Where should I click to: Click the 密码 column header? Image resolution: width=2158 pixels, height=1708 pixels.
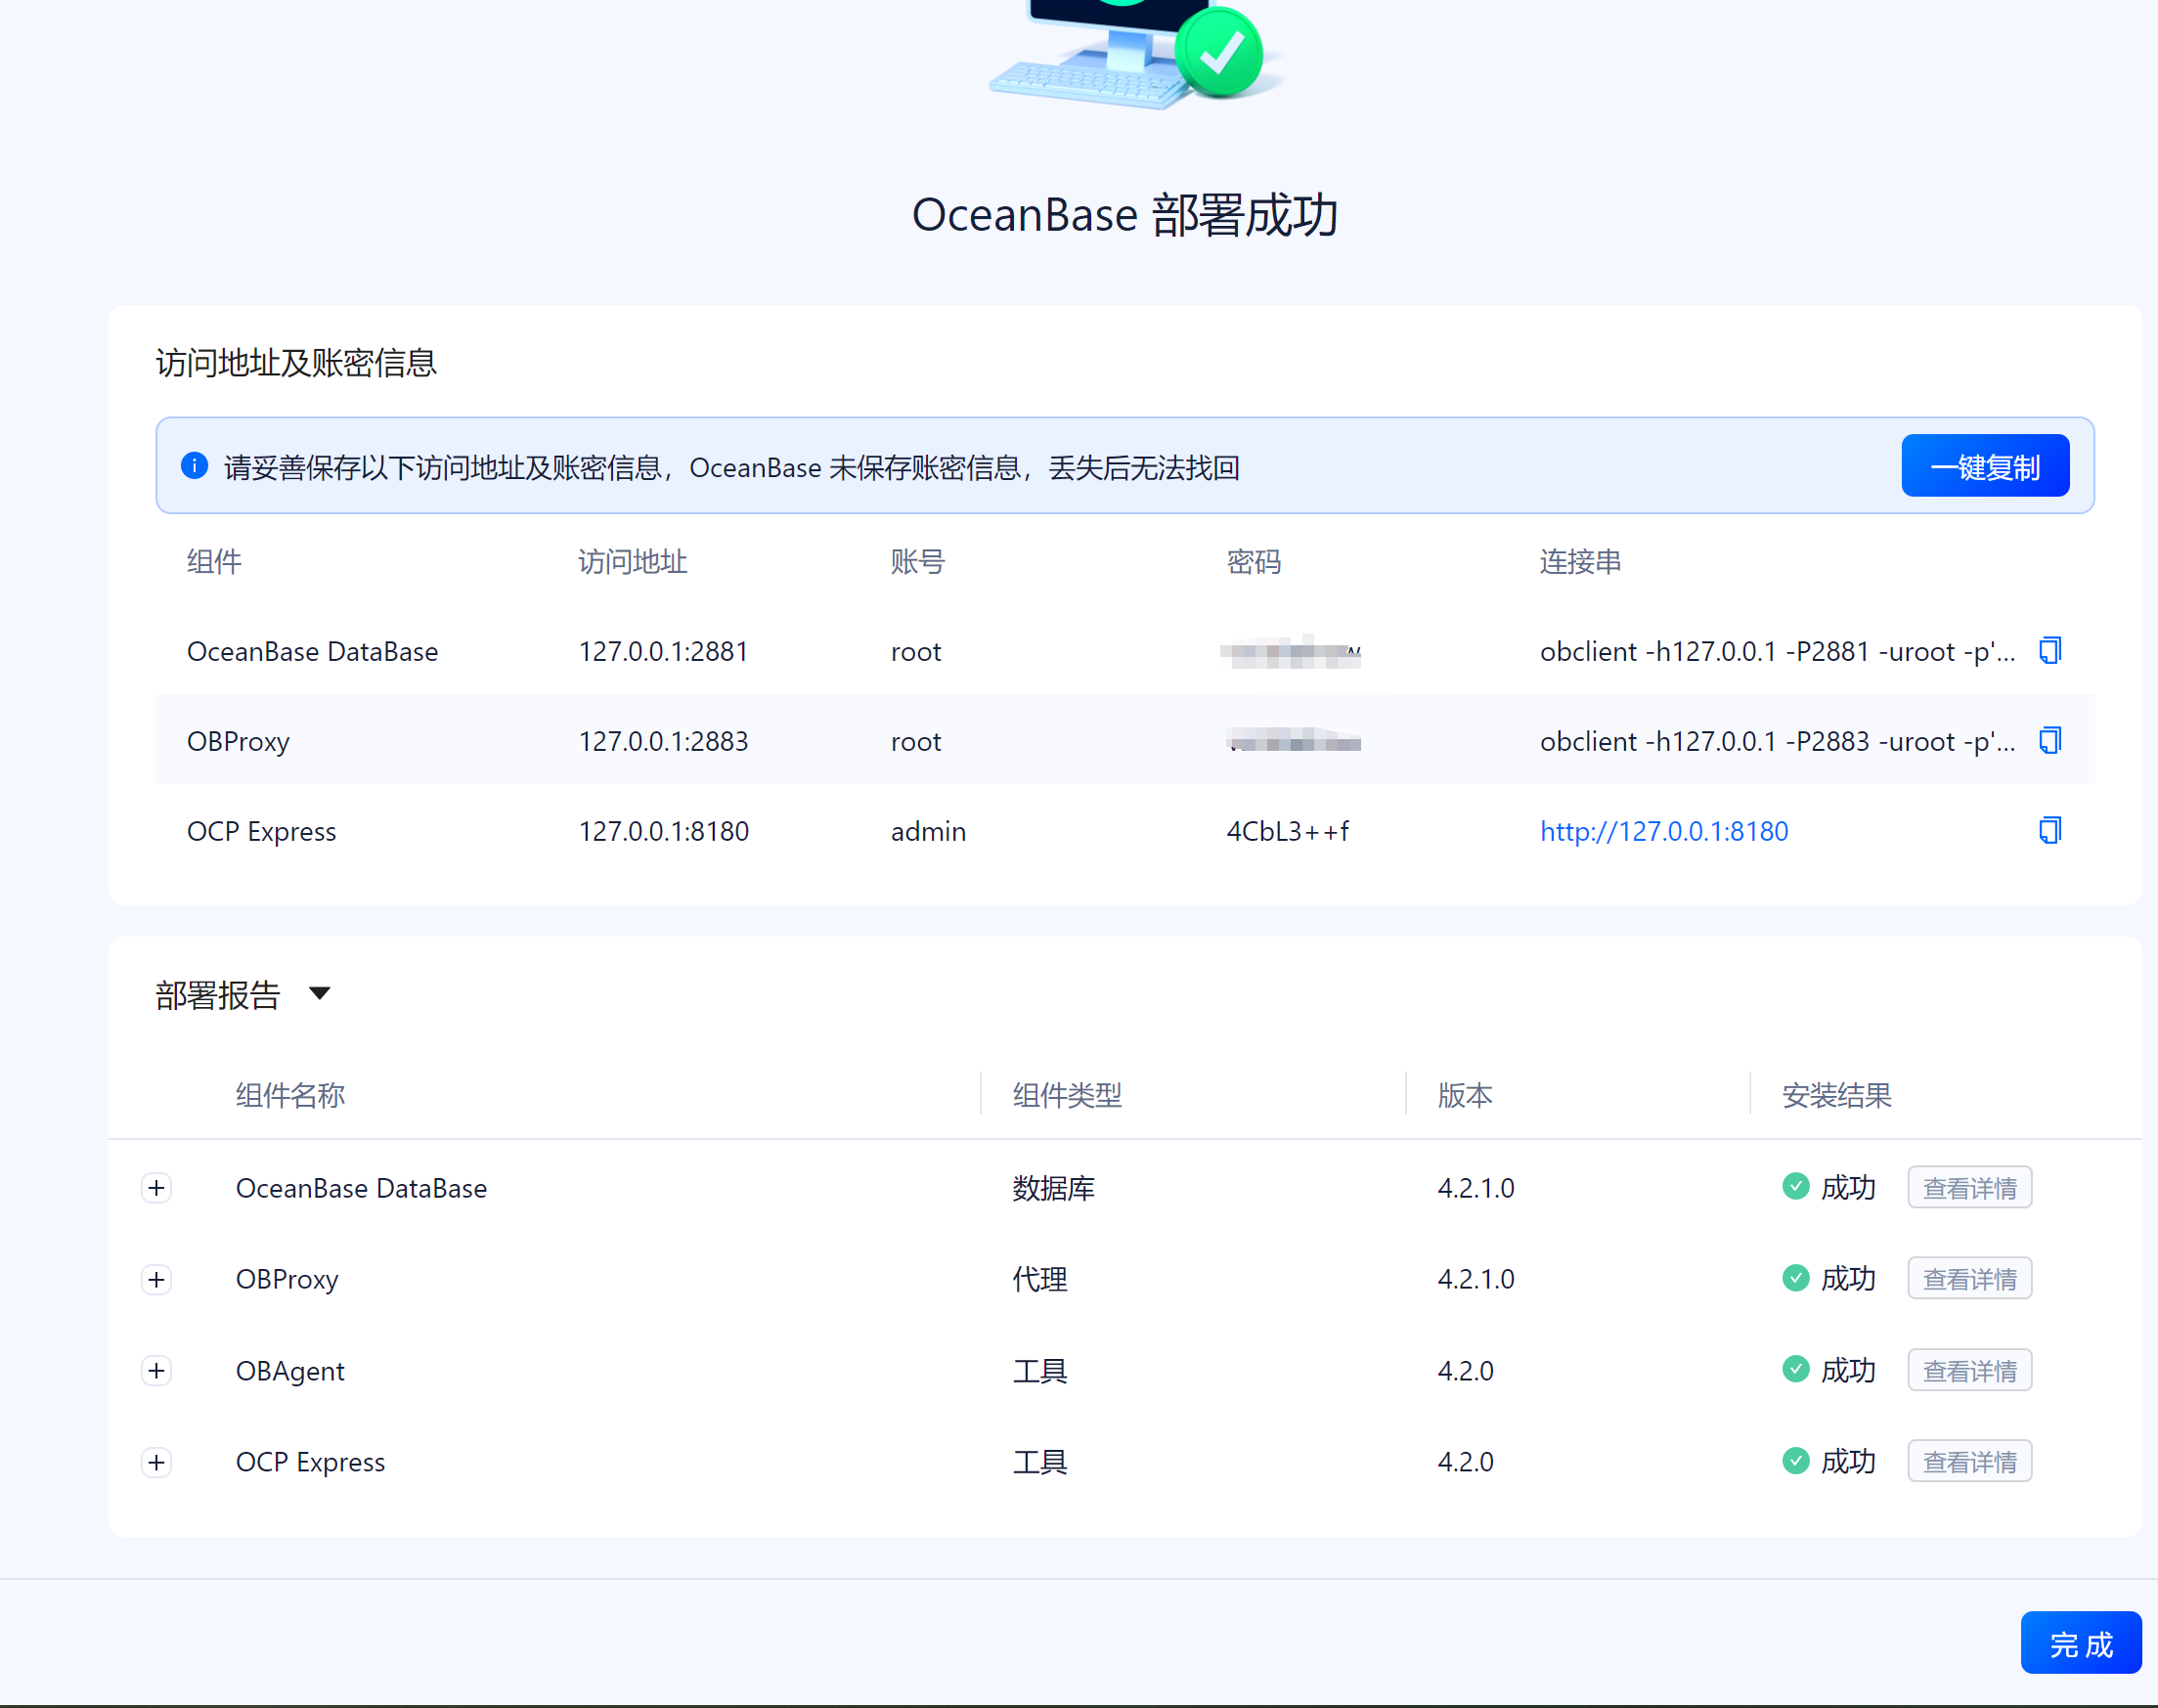1254,561
